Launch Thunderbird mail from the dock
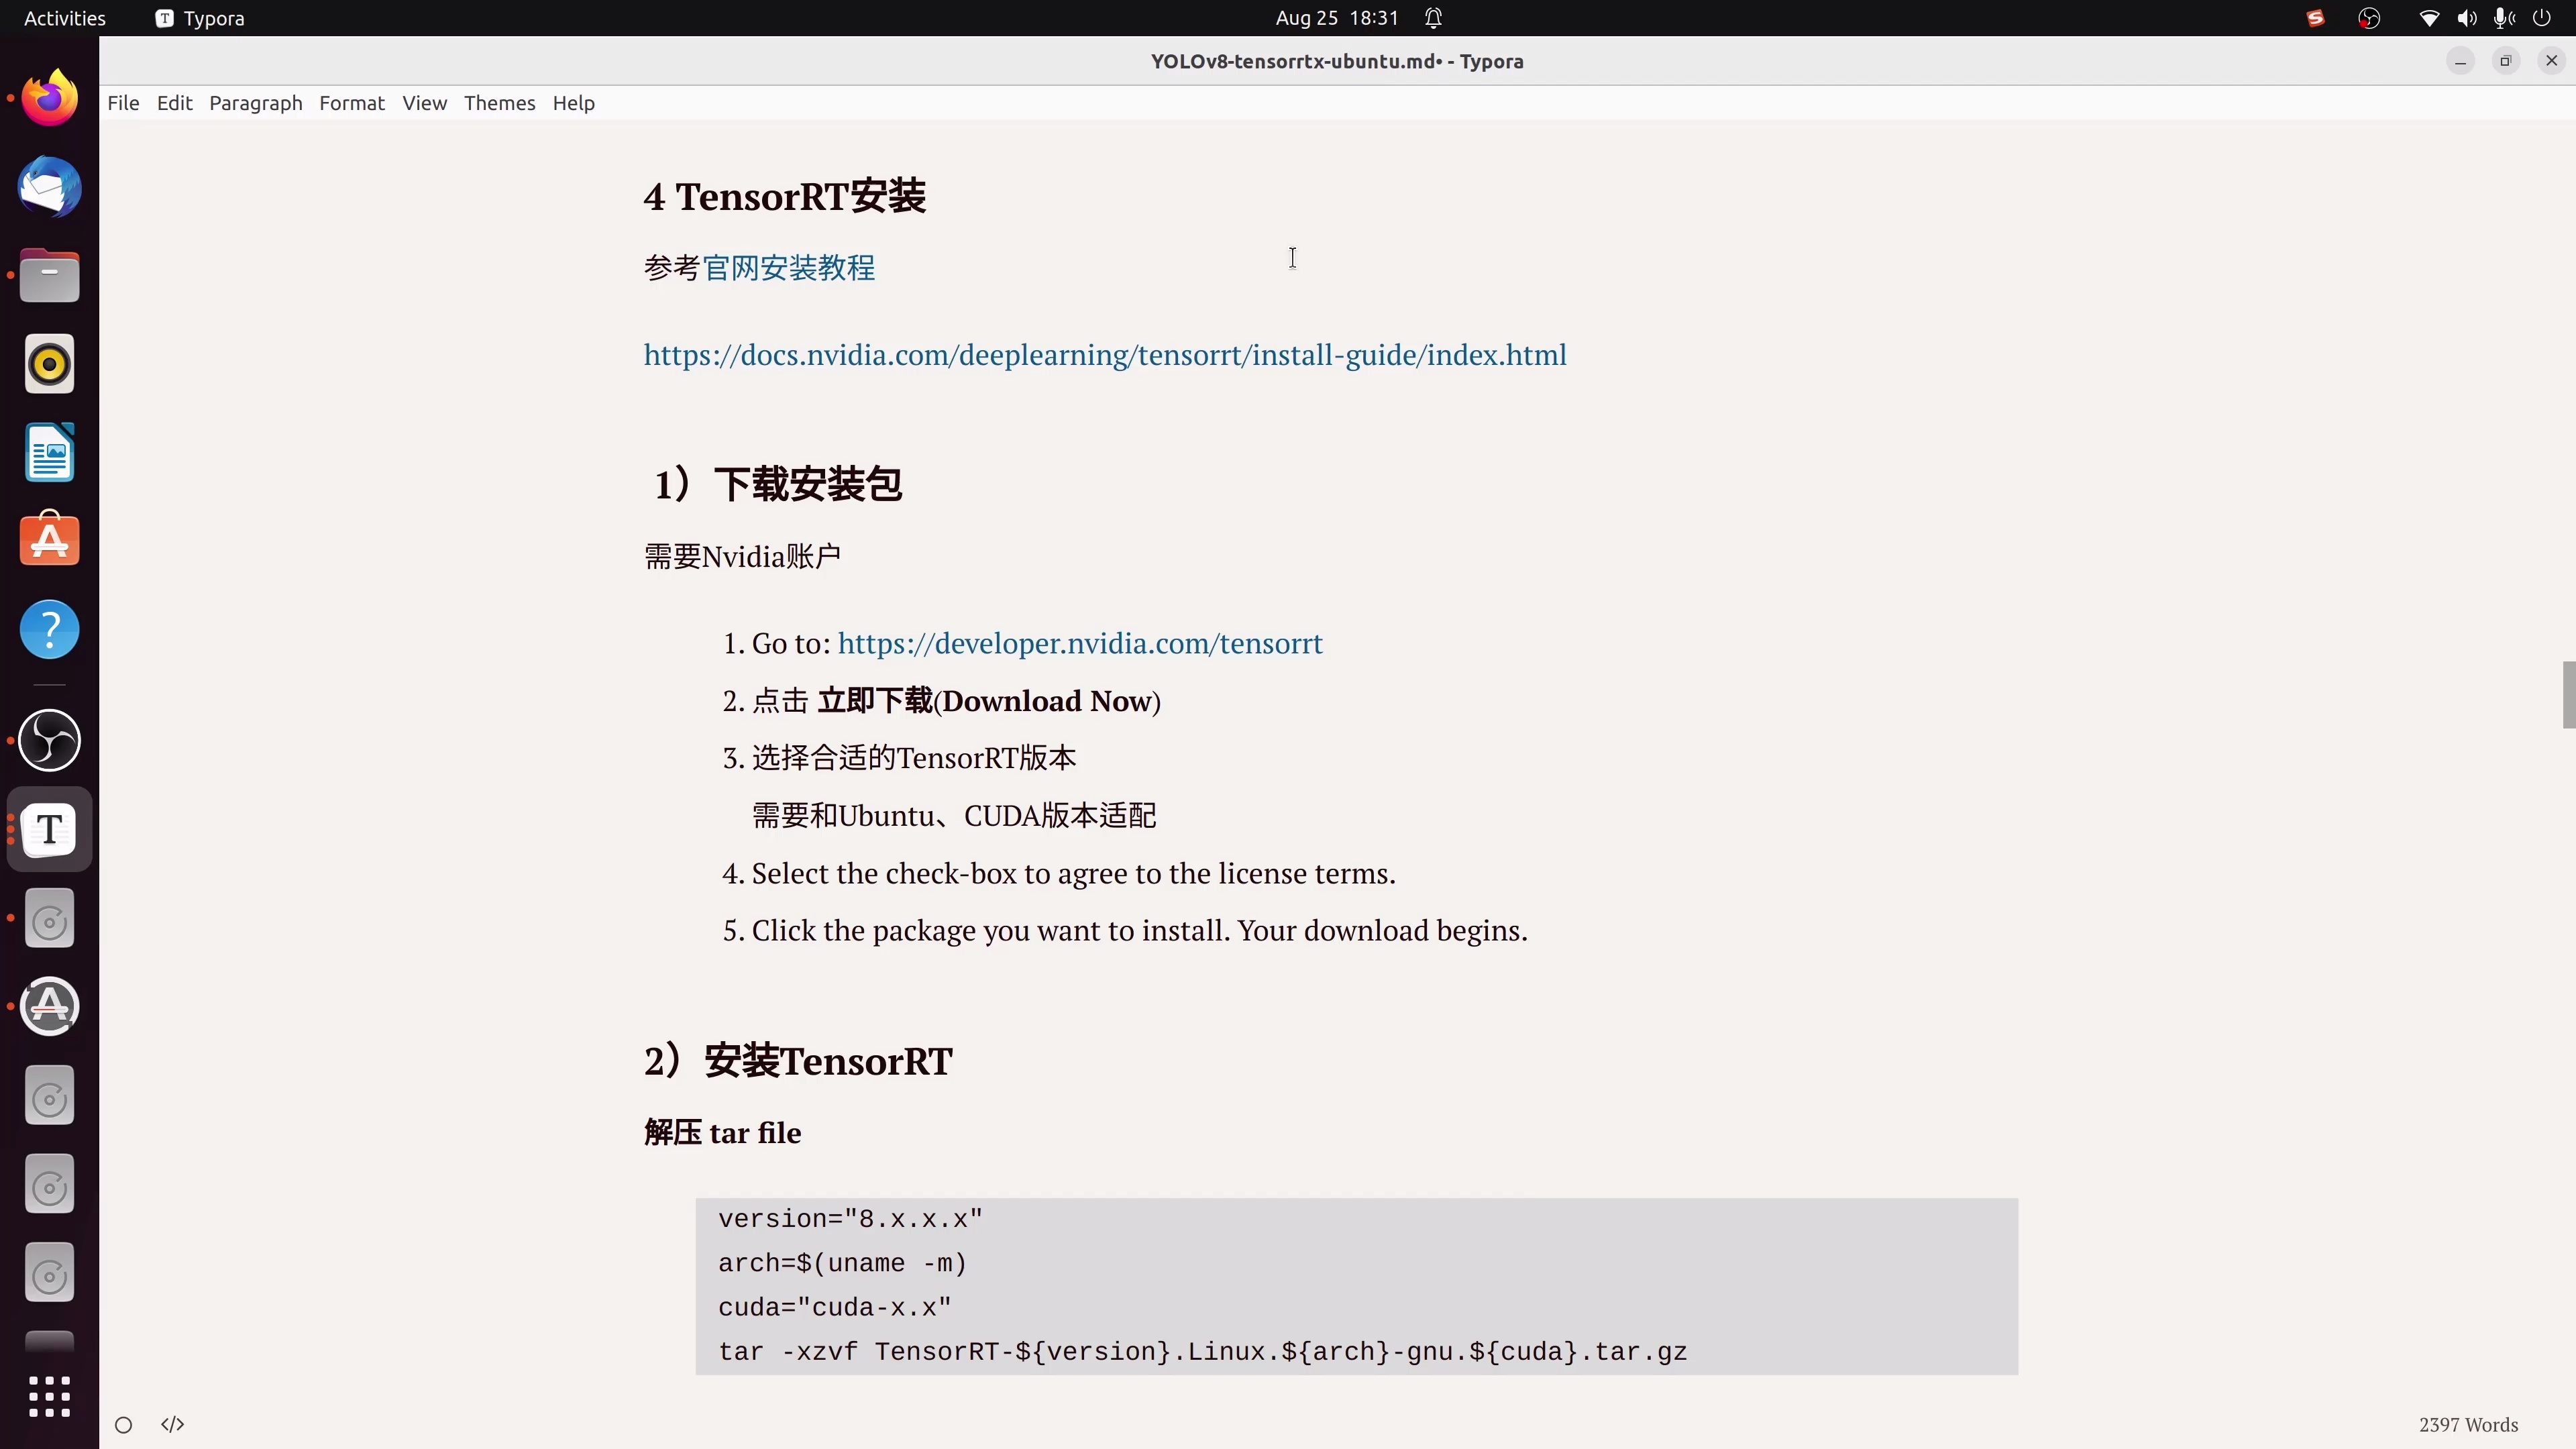The image size is (2576, 1449). 48,187
